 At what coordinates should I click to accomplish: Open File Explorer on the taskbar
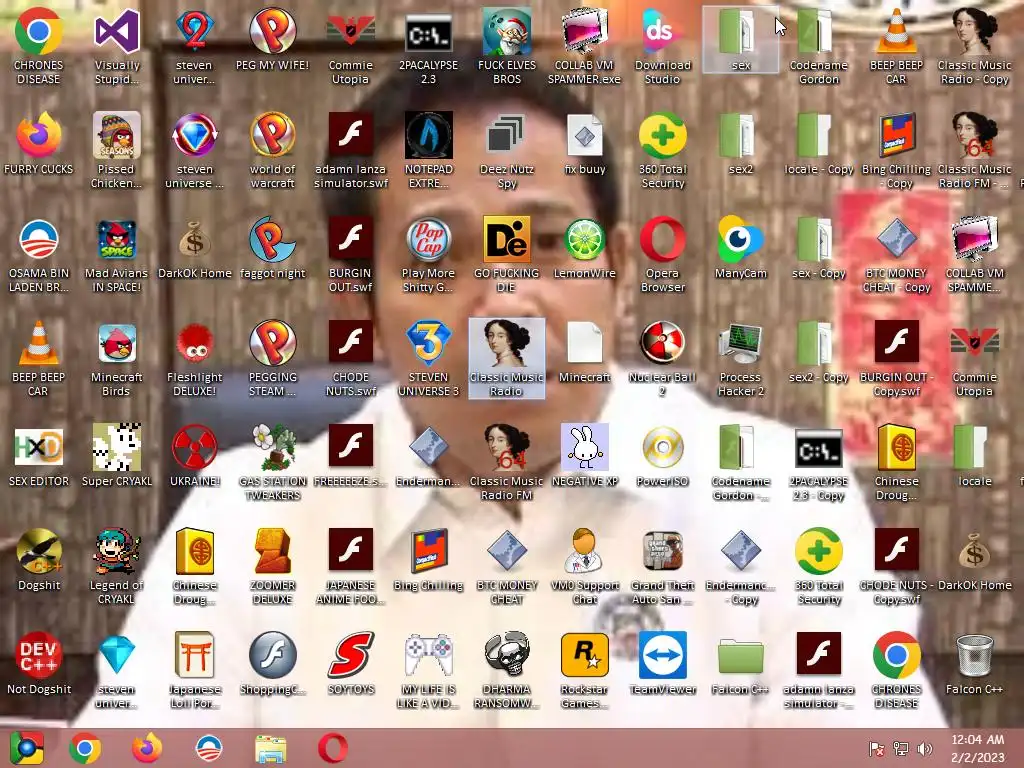click(x=270, y=748)
